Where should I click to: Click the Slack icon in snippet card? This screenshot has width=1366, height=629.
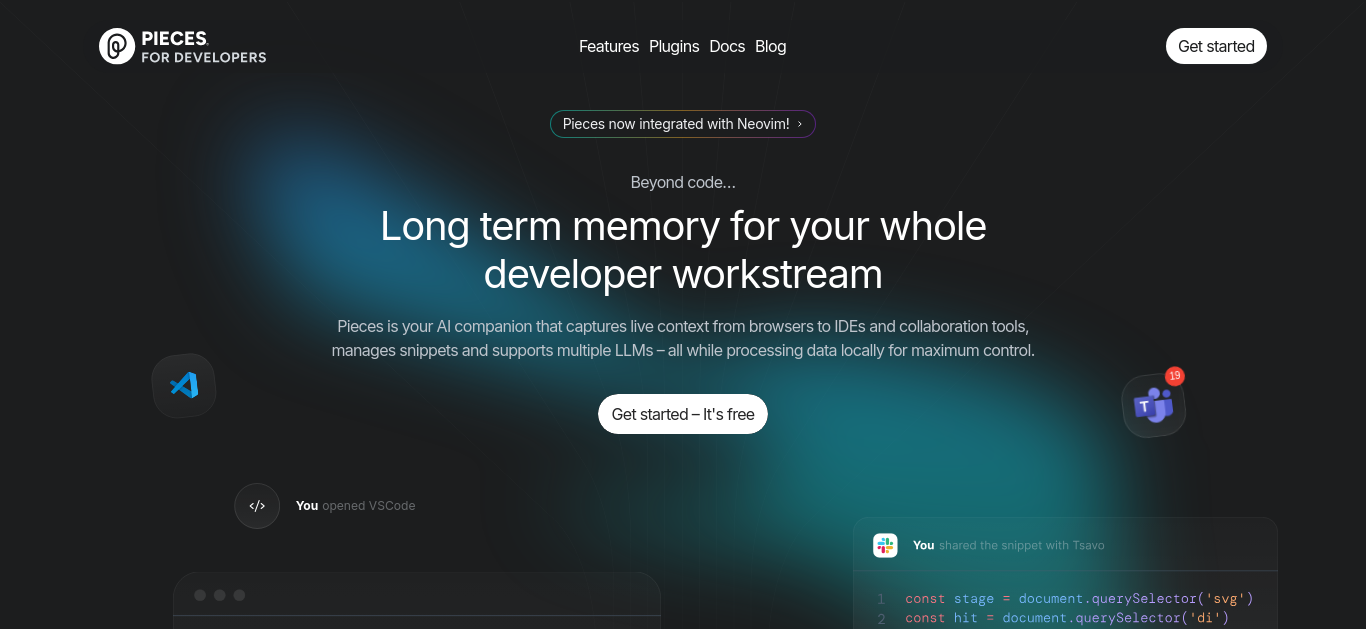coord(885,545)
